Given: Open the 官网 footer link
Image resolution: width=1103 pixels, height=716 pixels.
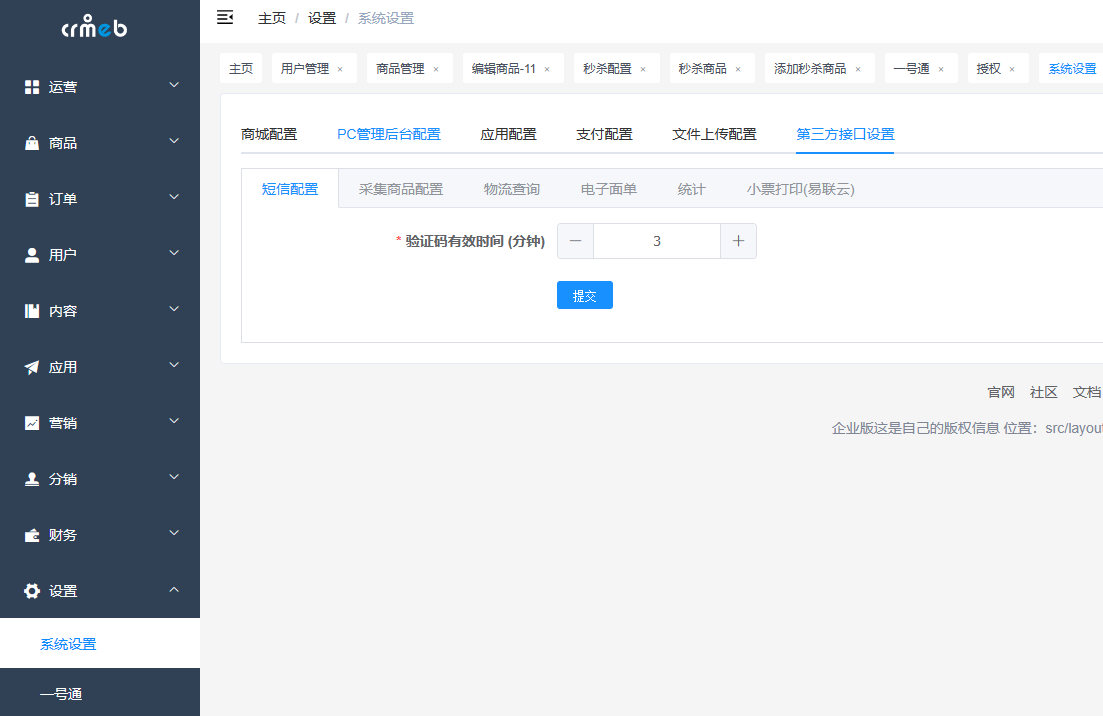Looking at the screenshot, I should (x=1001, y=392).
